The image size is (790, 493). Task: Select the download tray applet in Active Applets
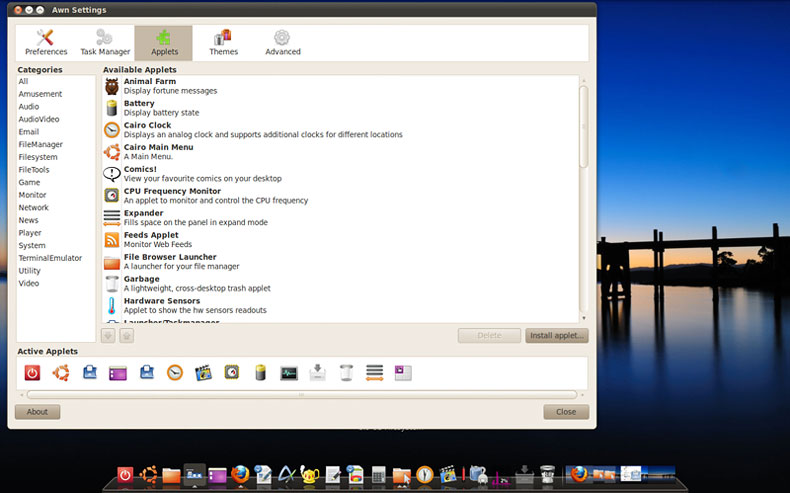(317, 373)
